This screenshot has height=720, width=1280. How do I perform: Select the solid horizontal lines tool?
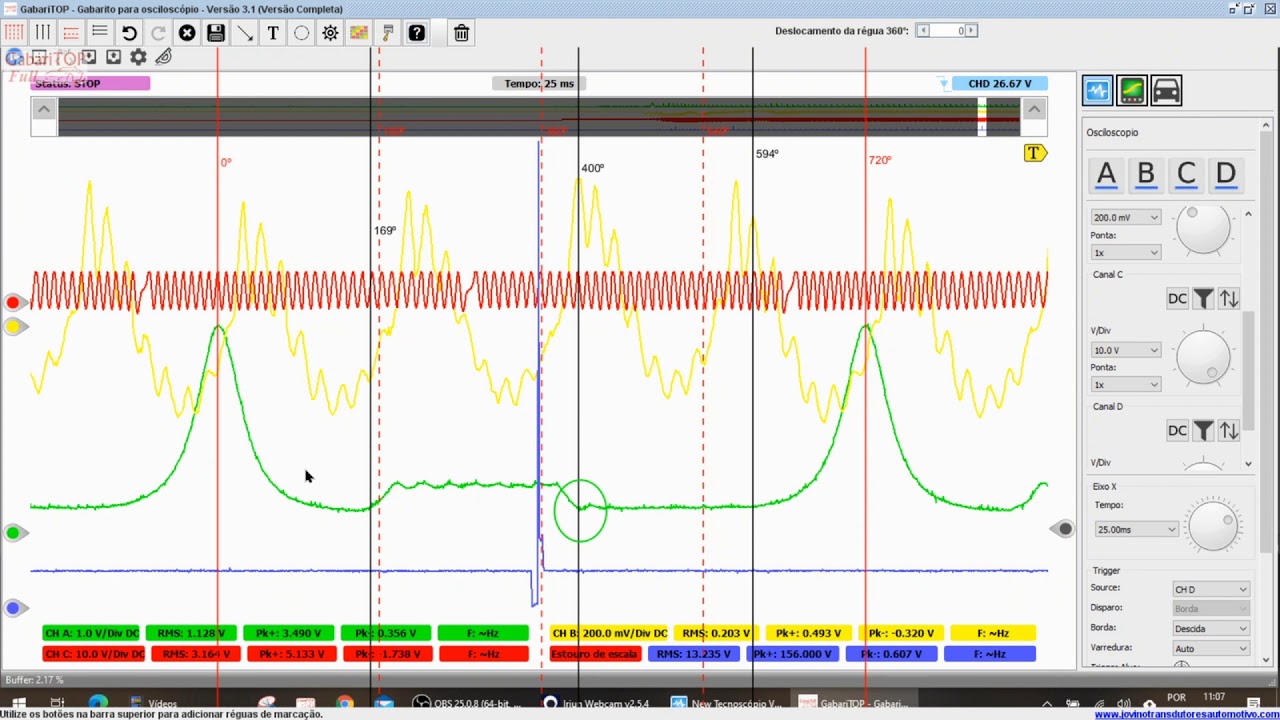(x=100, y=33)
